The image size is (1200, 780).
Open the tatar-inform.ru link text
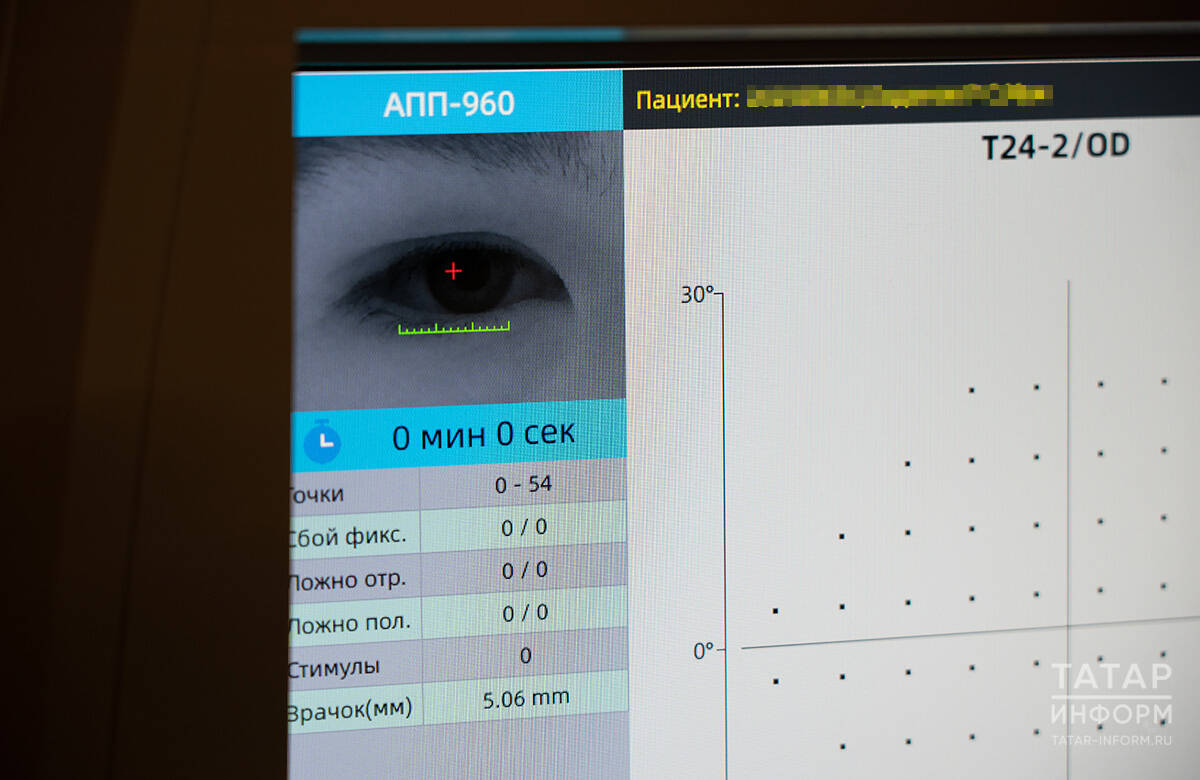coord(1110,741)
